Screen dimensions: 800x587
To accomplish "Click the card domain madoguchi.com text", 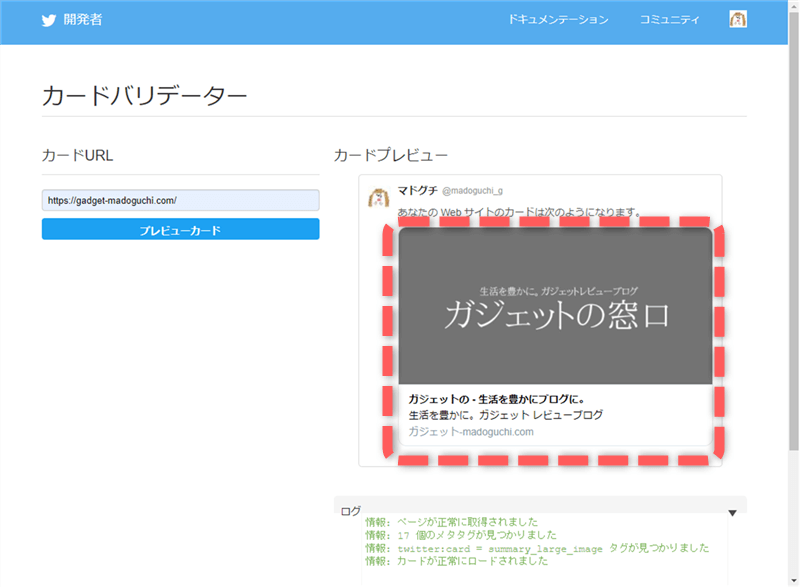I will 471,431.
